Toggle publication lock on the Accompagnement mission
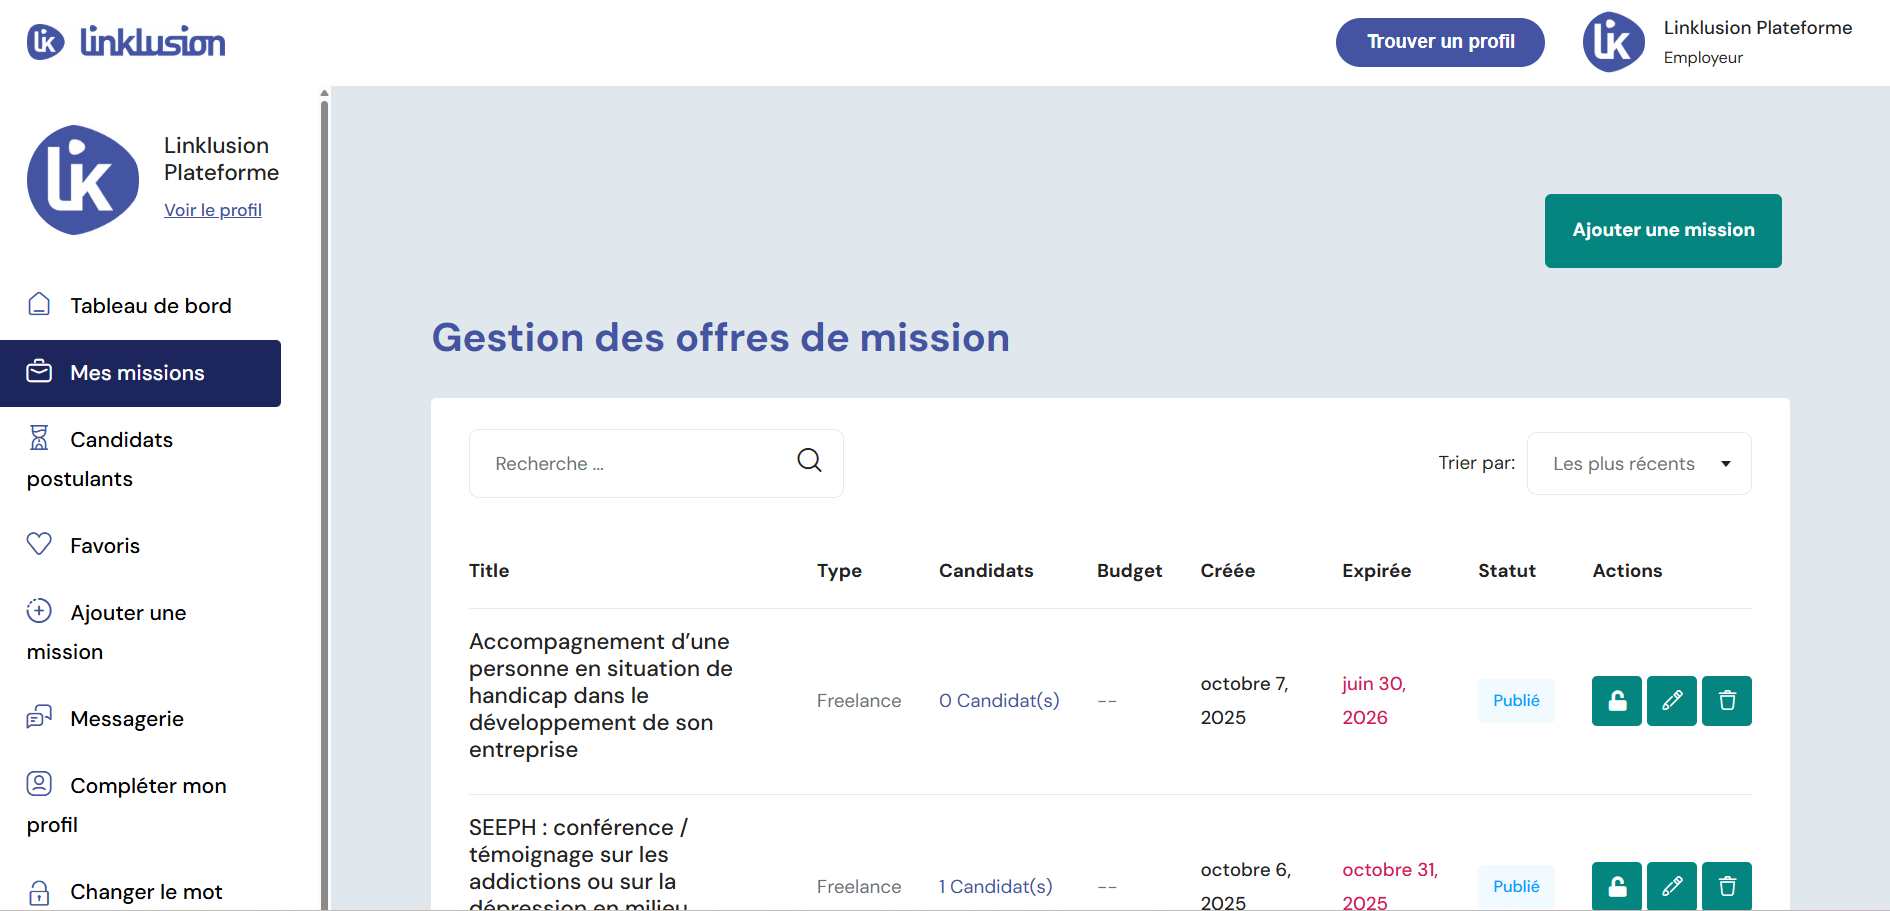This screenshot has width=1890, height=911. [1616, 700]
